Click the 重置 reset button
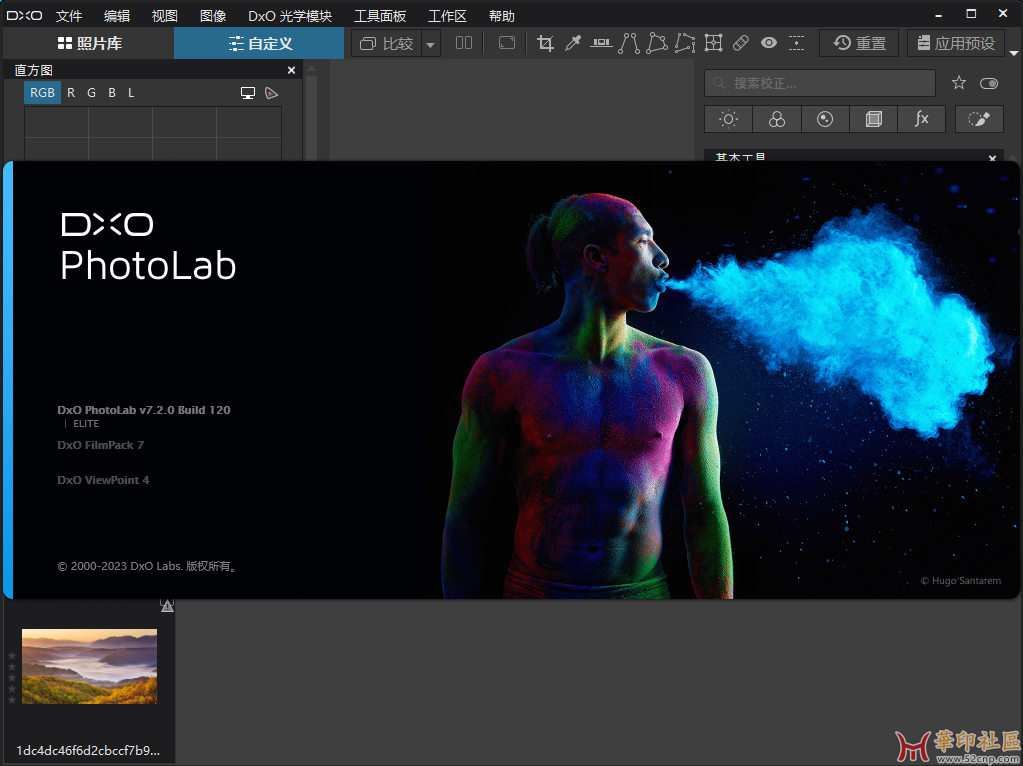The height and width of the screenshot is (766, 1023). [x=860, y=43]
